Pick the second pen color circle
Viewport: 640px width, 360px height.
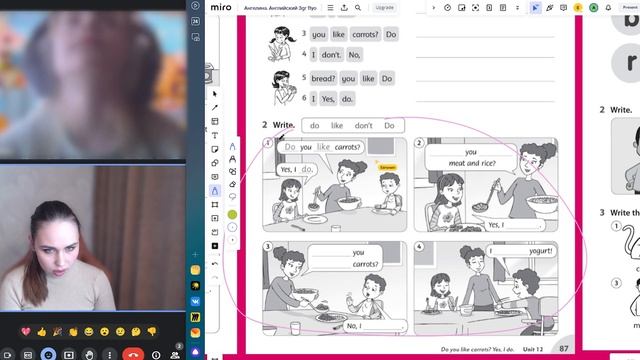pos(232,227)
